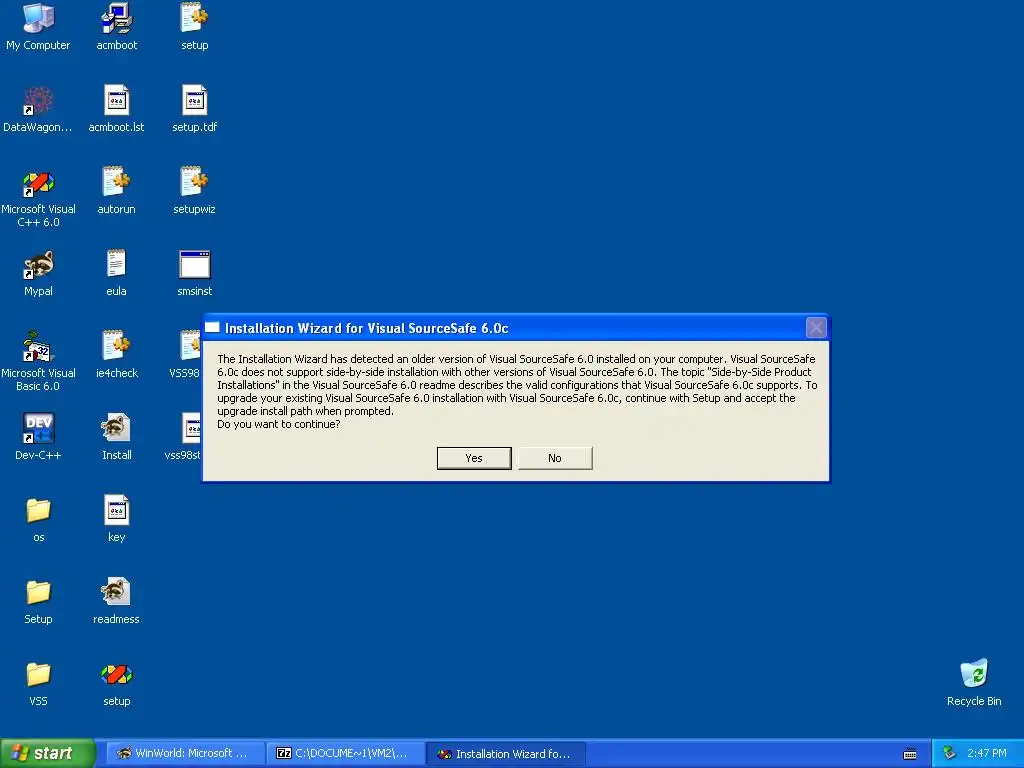This screenshot has width=1024, height=768.
Task: Click the system tray icon beside clock
Action: tap(950, 754)
